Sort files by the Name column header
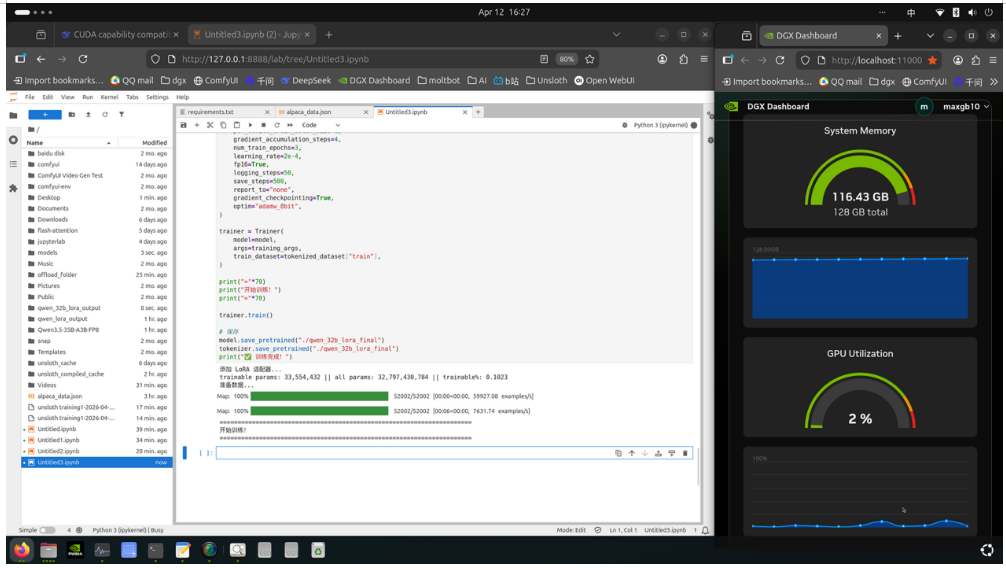The height and width of the screenshot is (568, 1006). 70,142
